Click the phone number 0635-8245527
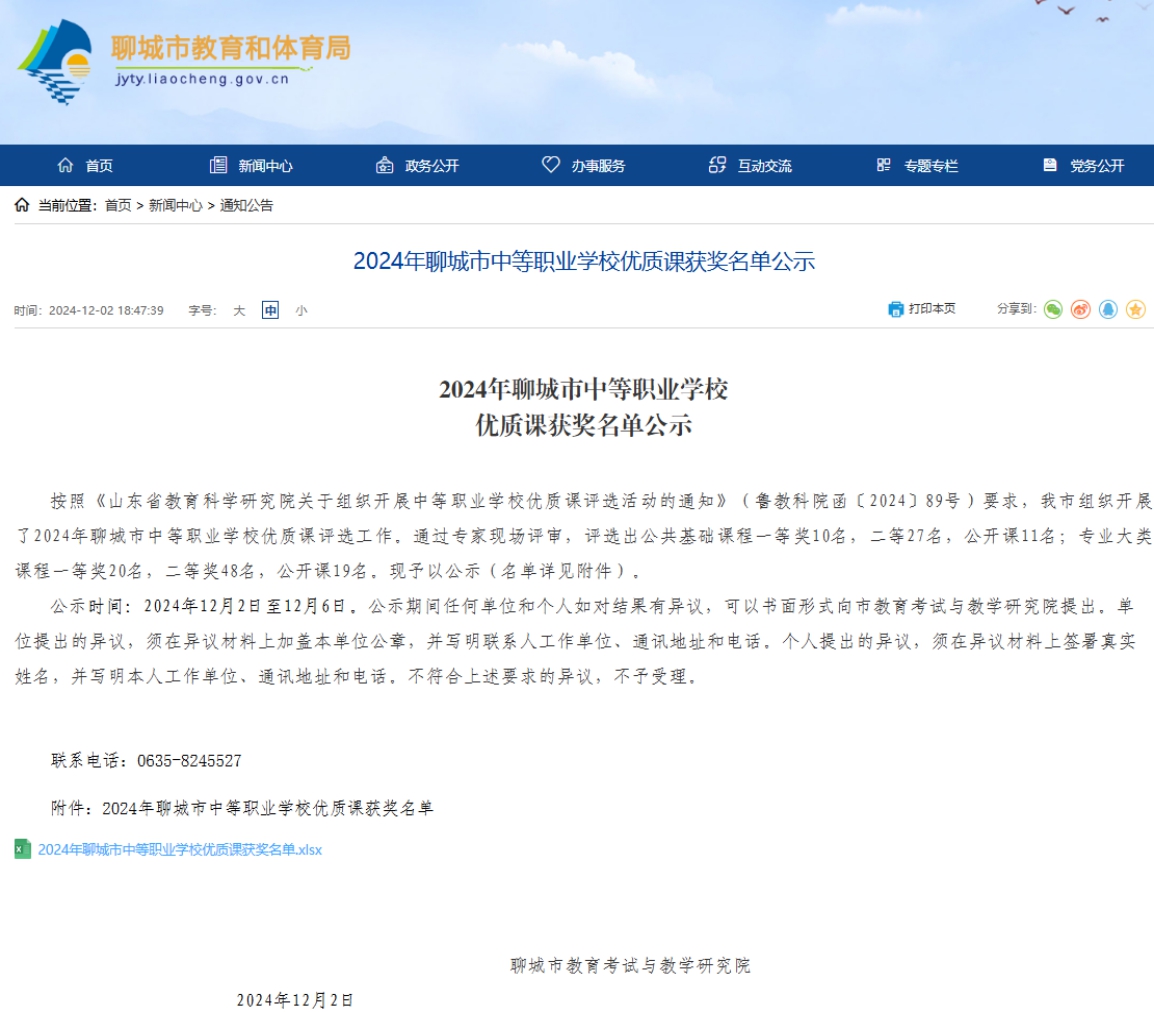Screen dimensions: 1154x1012 coord(189,760)
